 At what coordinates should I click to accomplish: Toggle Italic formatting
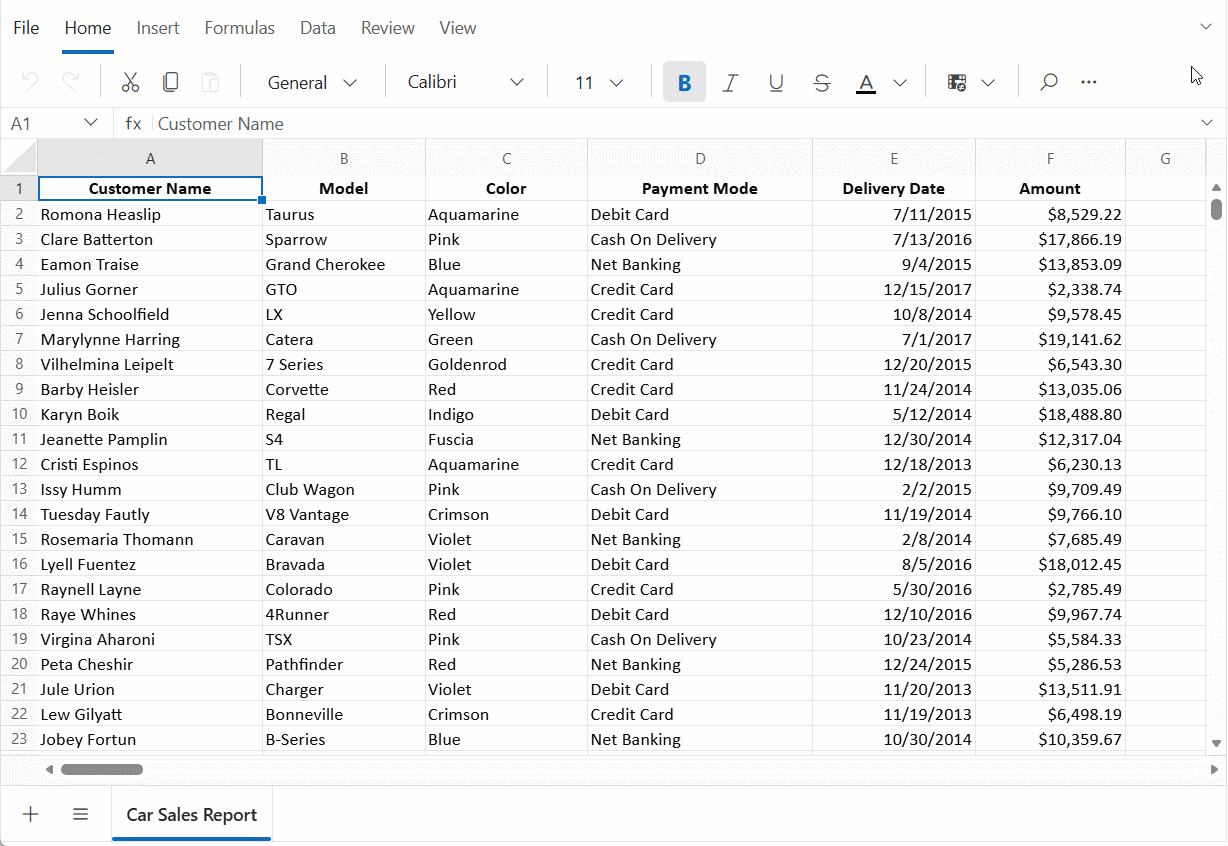pyautogui.click(x=730, y=82)
